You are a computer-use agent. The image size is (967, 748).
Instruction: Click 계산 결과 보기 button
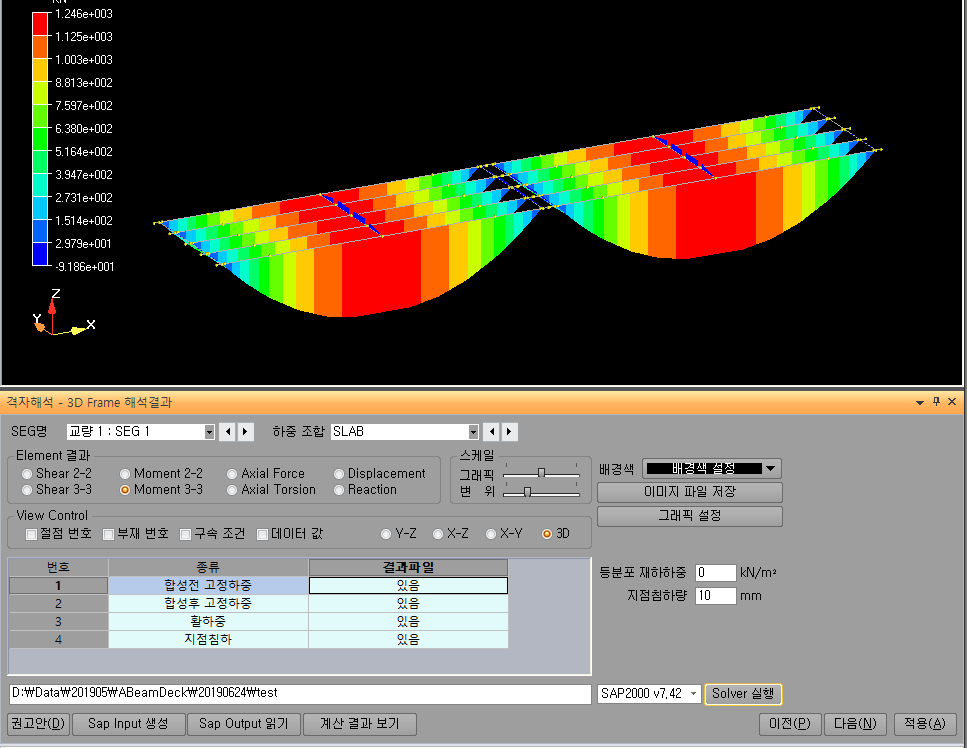[360, 724]
